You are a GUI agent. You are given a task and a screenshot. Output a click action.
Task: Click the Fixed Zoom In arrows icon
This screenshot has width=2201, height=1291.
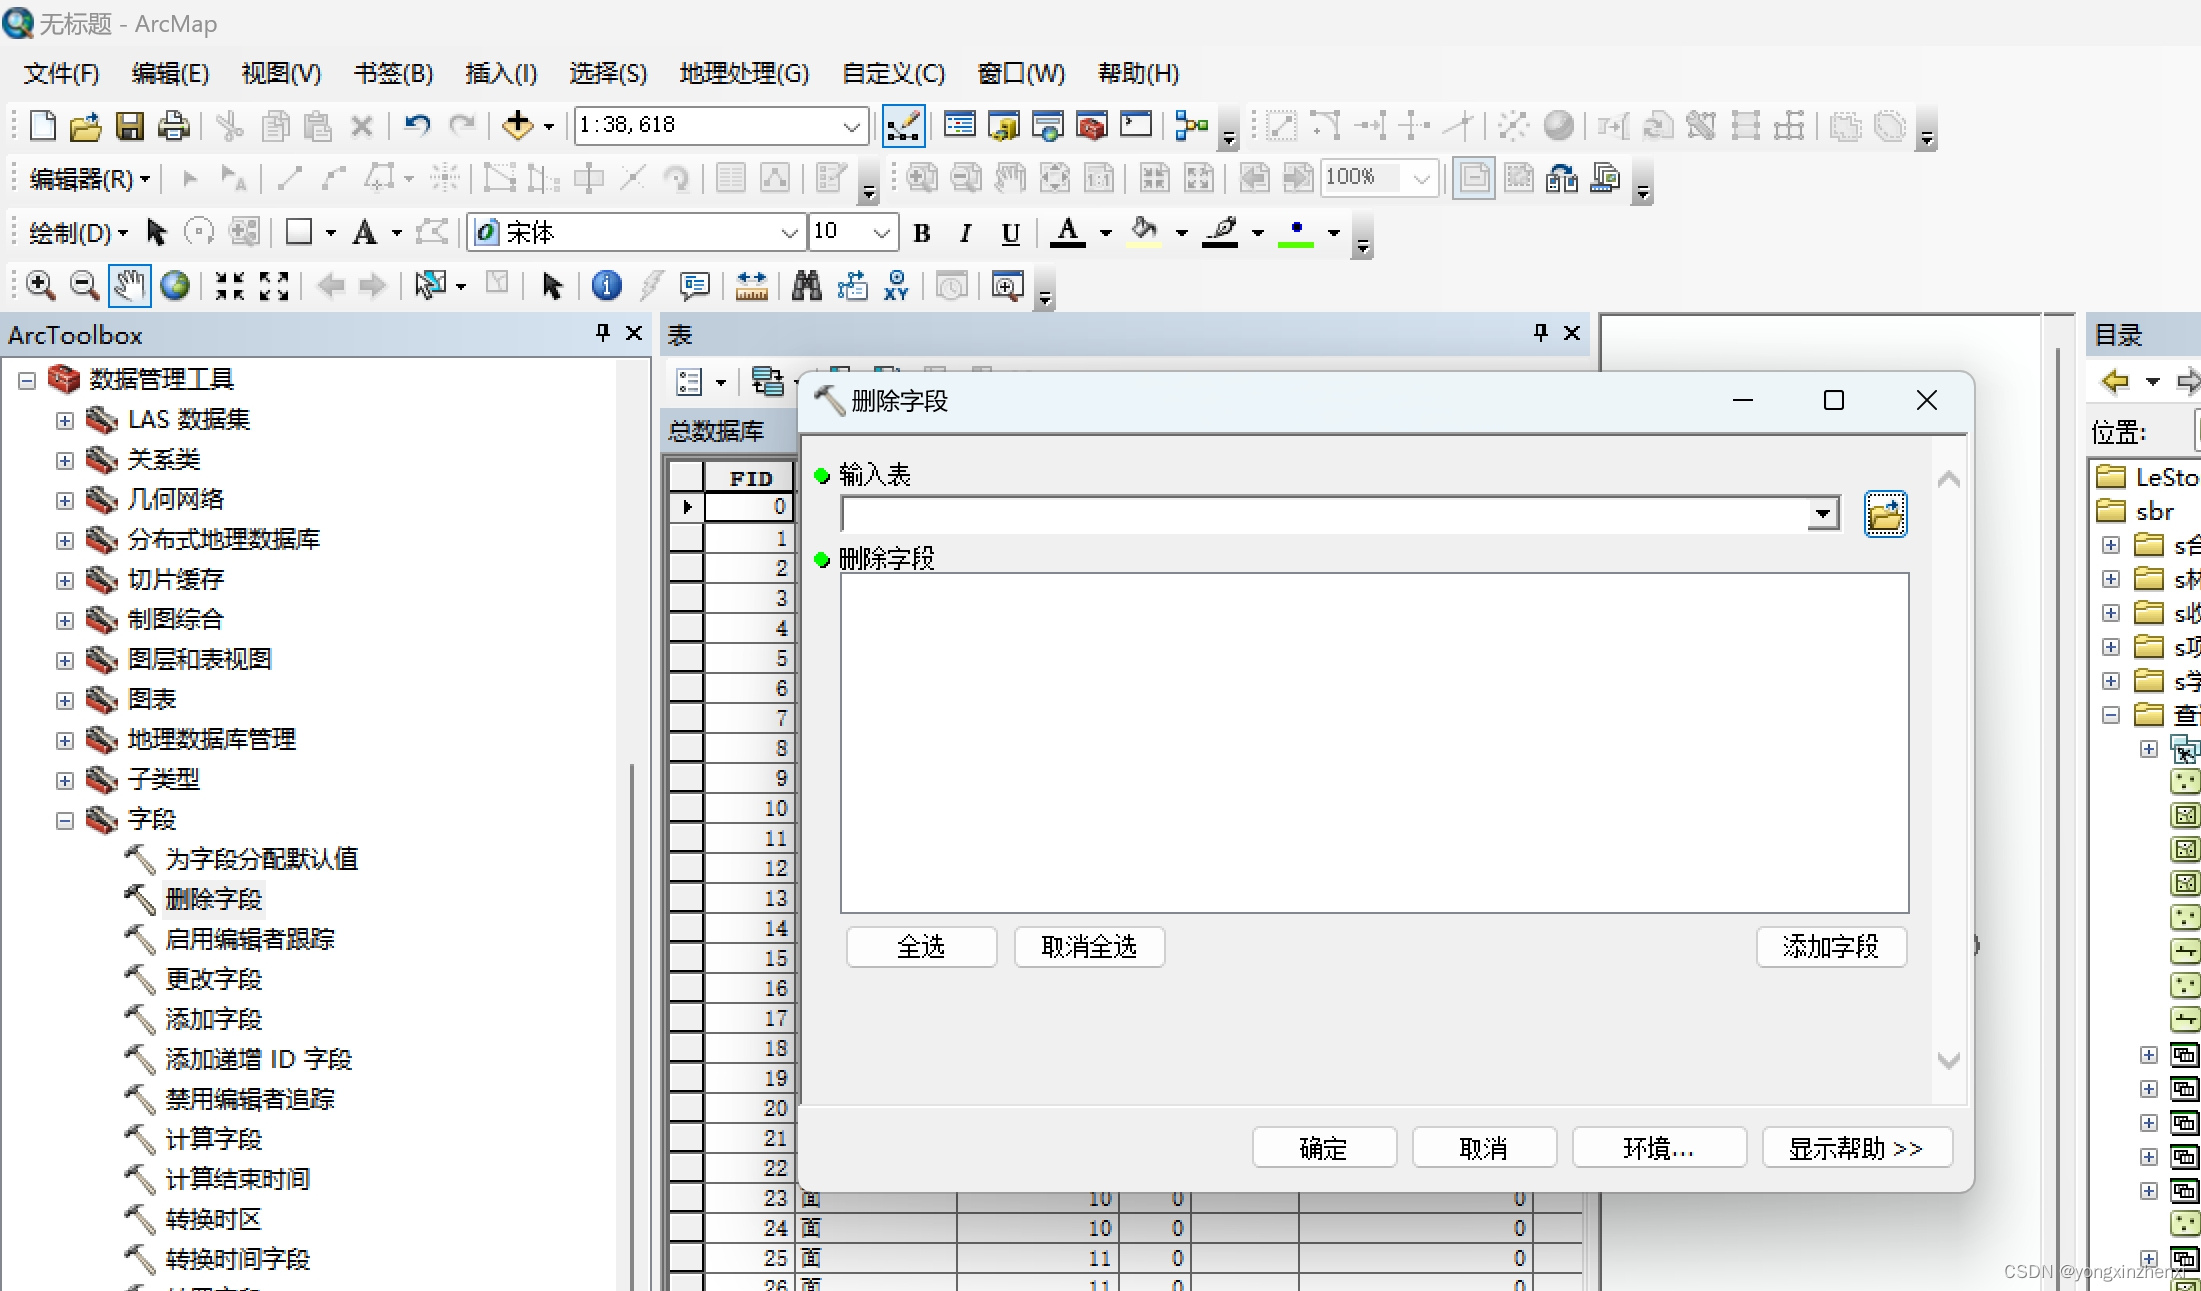tap(230, 286)
